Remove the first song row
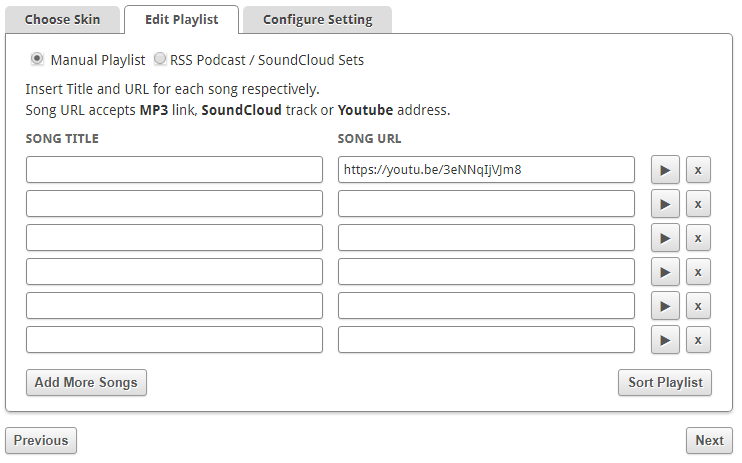This screenshot has height=463, width=742. [x=698, y=170]
